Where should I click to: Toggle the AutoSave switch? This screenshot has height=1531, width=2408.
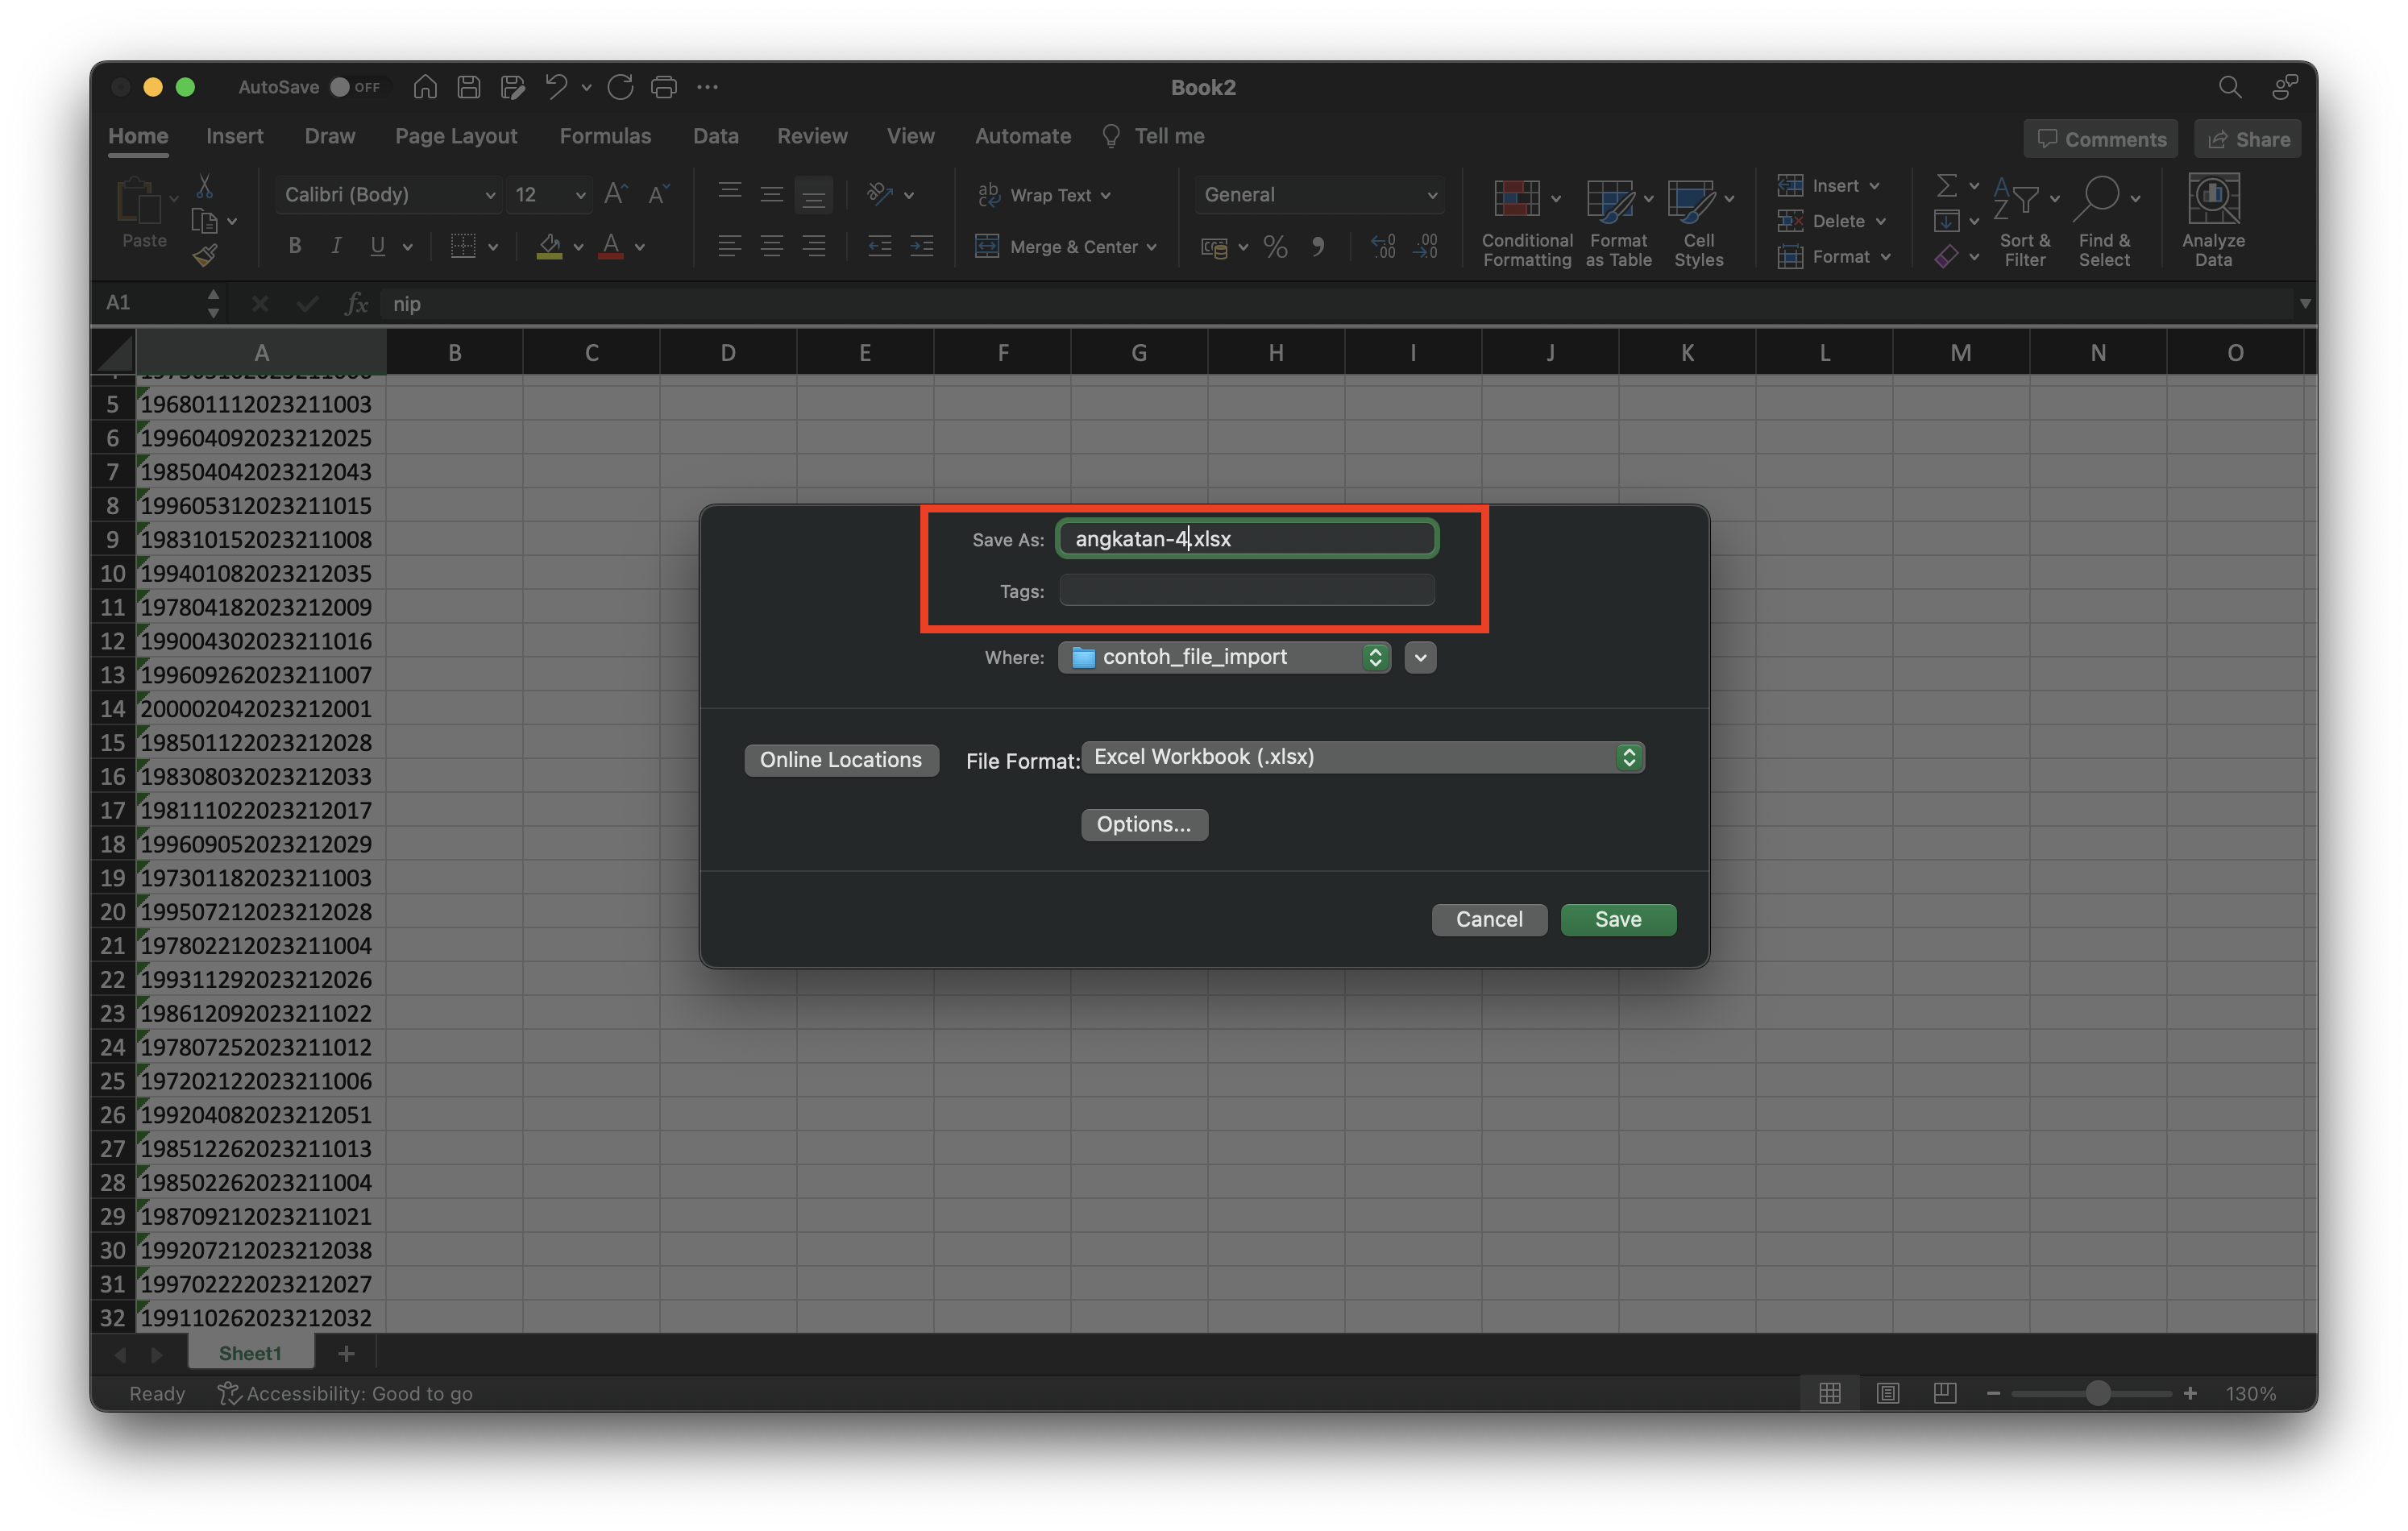tap(355, 87)
